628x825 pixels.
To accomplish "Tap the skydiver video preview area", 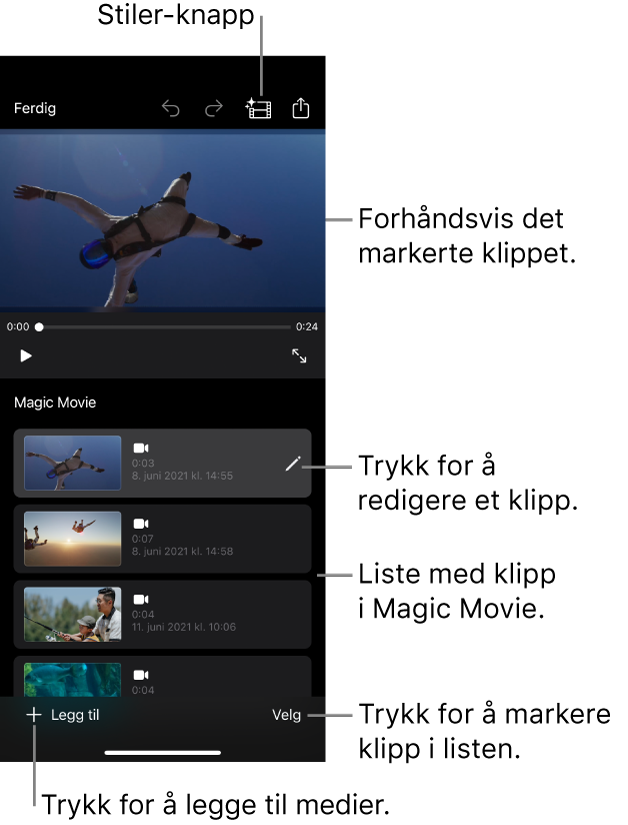I will tap(163, 218).
